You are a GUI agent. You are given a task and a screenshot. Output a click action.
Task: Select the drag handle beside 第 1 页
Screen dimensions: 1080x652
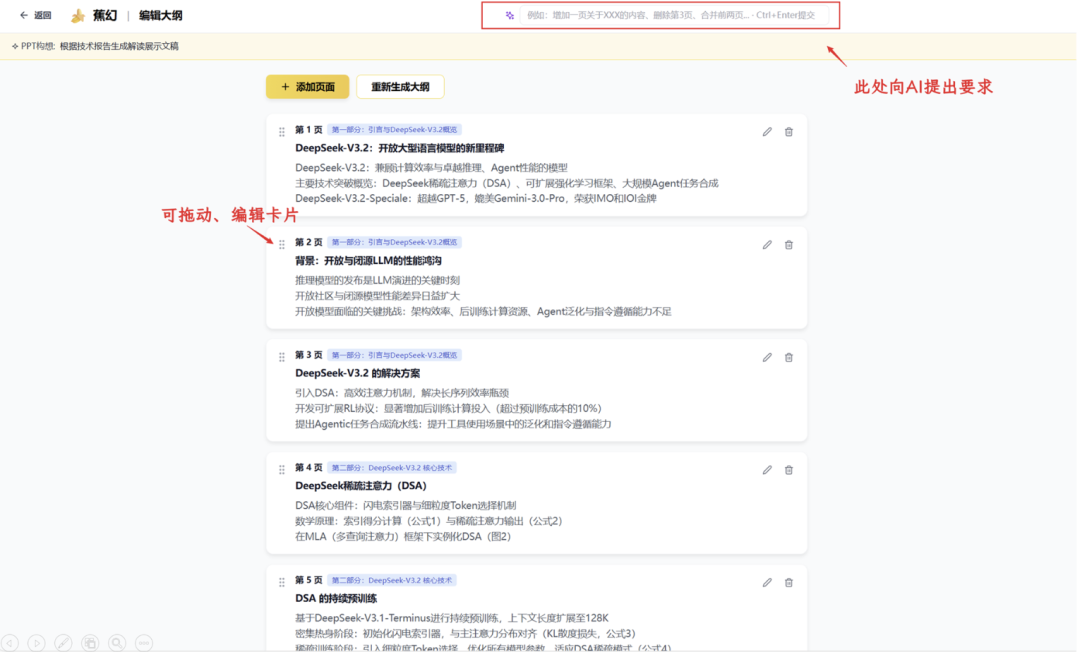tap(281, 131)
